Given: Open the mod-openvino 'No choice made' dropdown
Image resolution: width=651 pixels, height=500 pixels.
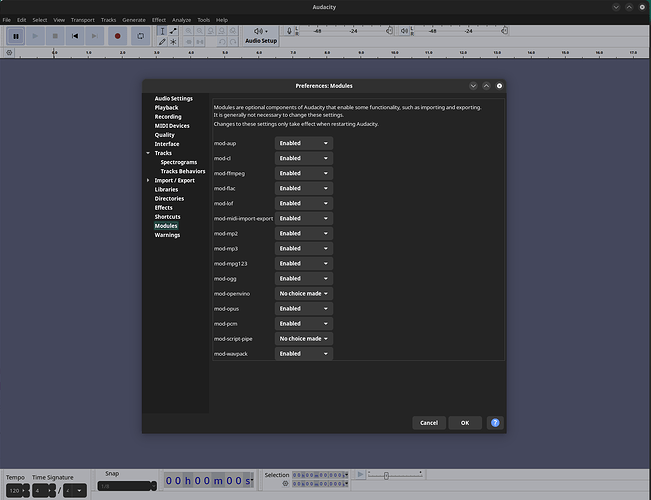Looking at the screenshot, I should 303,294.
